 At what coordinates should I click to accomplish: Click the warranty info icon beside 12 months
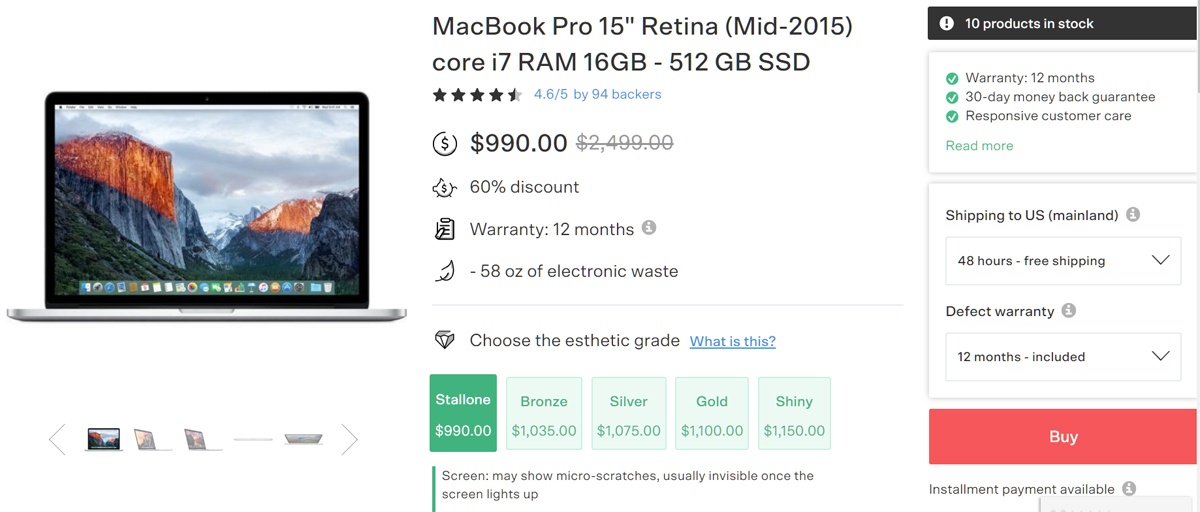[649, 228]
